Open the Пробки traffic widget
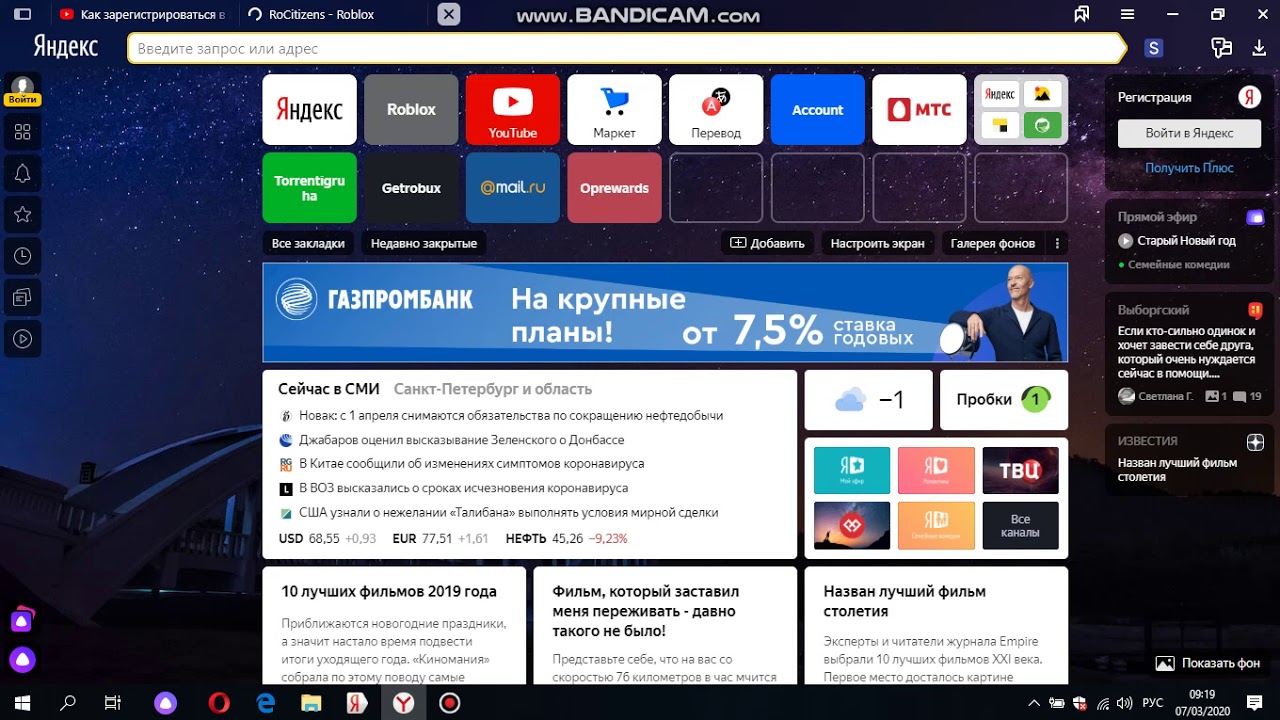Screen dimensions: 1280x720 pos(1004,400)
